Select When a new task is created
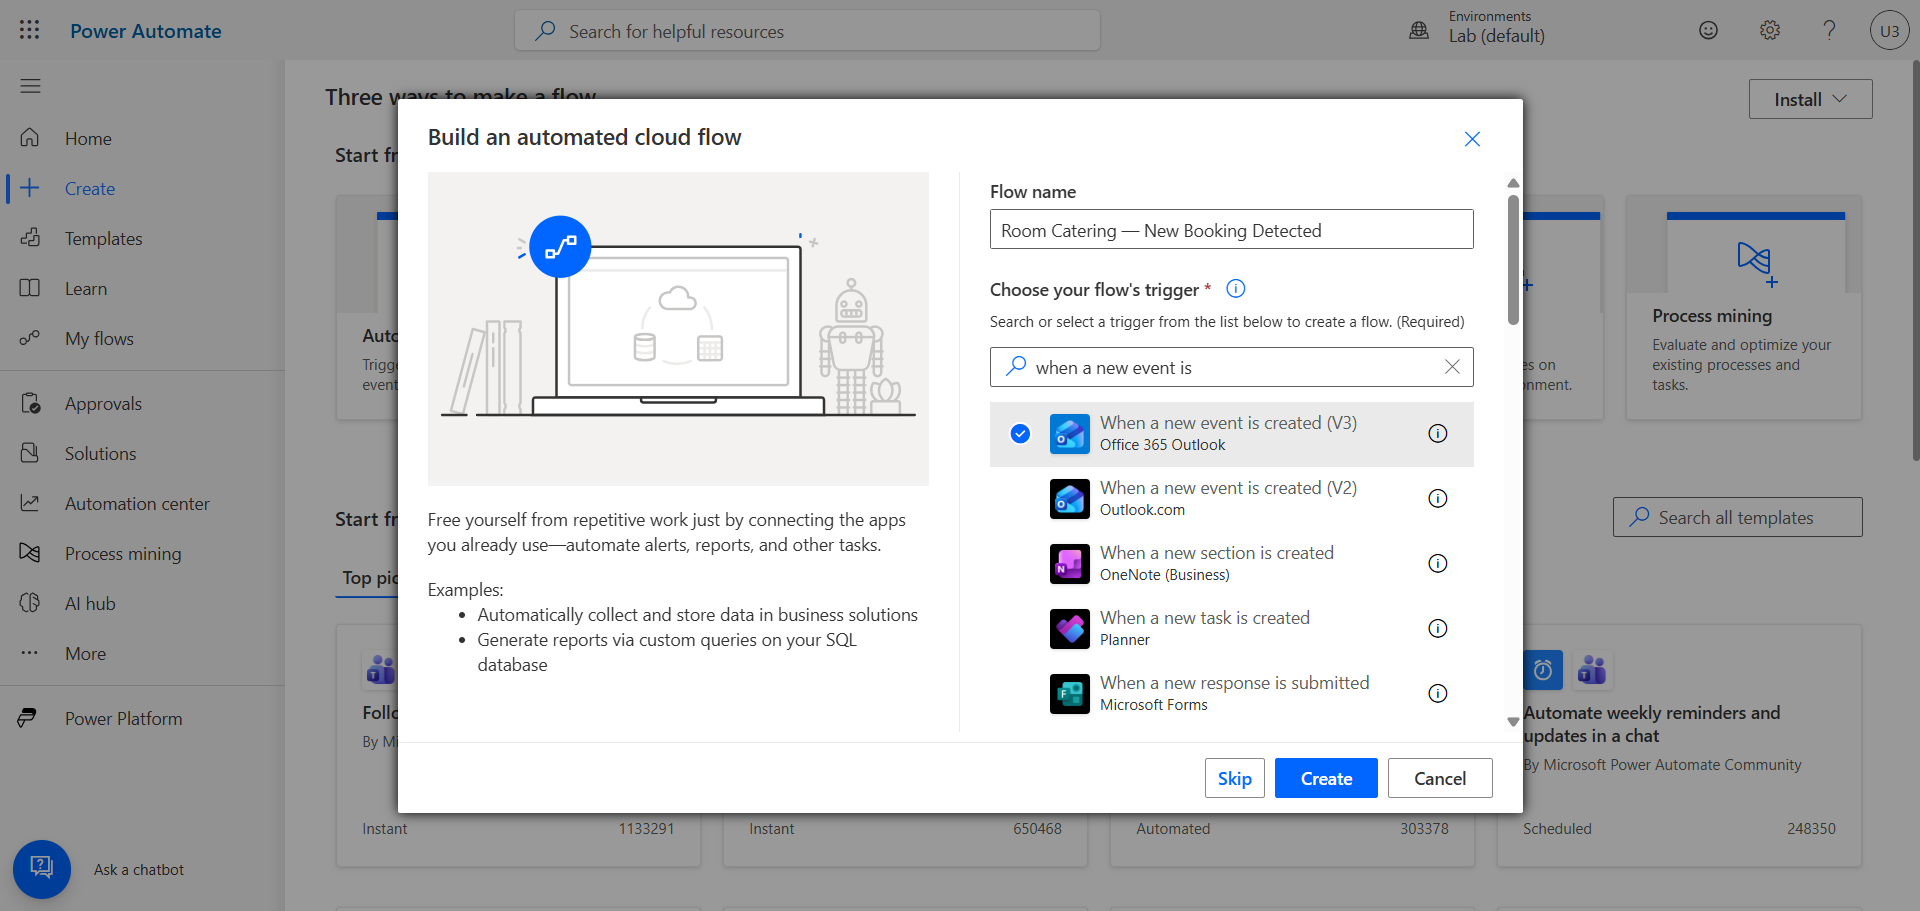Image resolution: width=1920 pixels, height=911 pixels. pos(1231,628)
